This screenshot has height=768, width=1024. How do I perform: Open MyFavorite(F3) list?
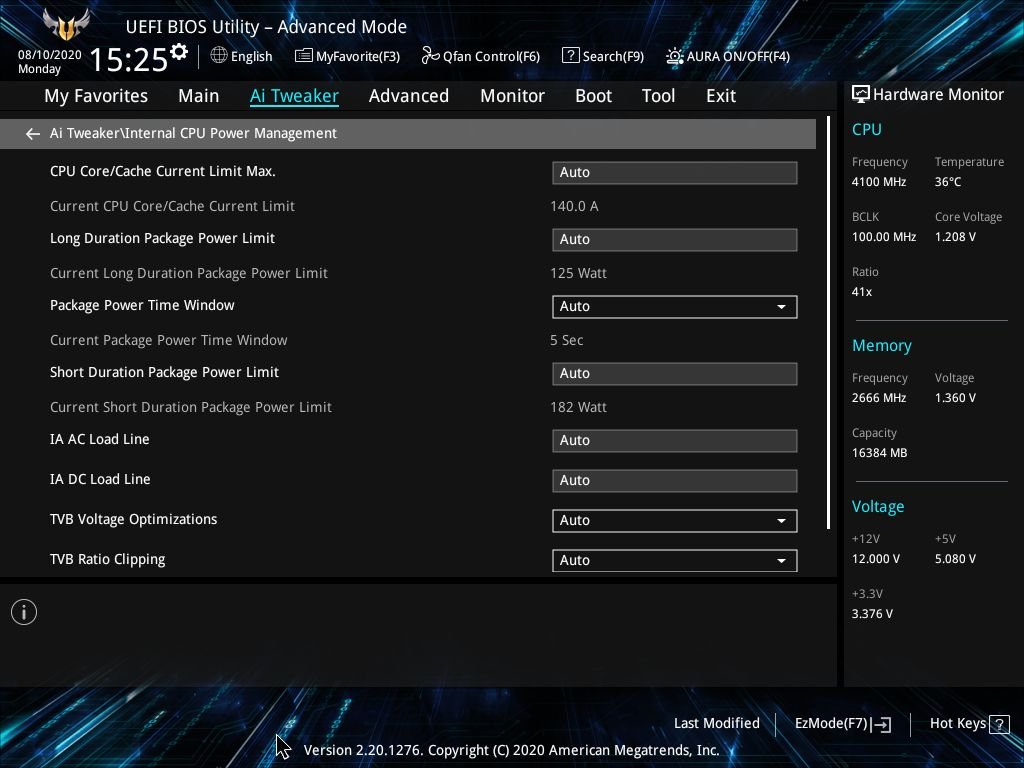[x=347, y=56]
